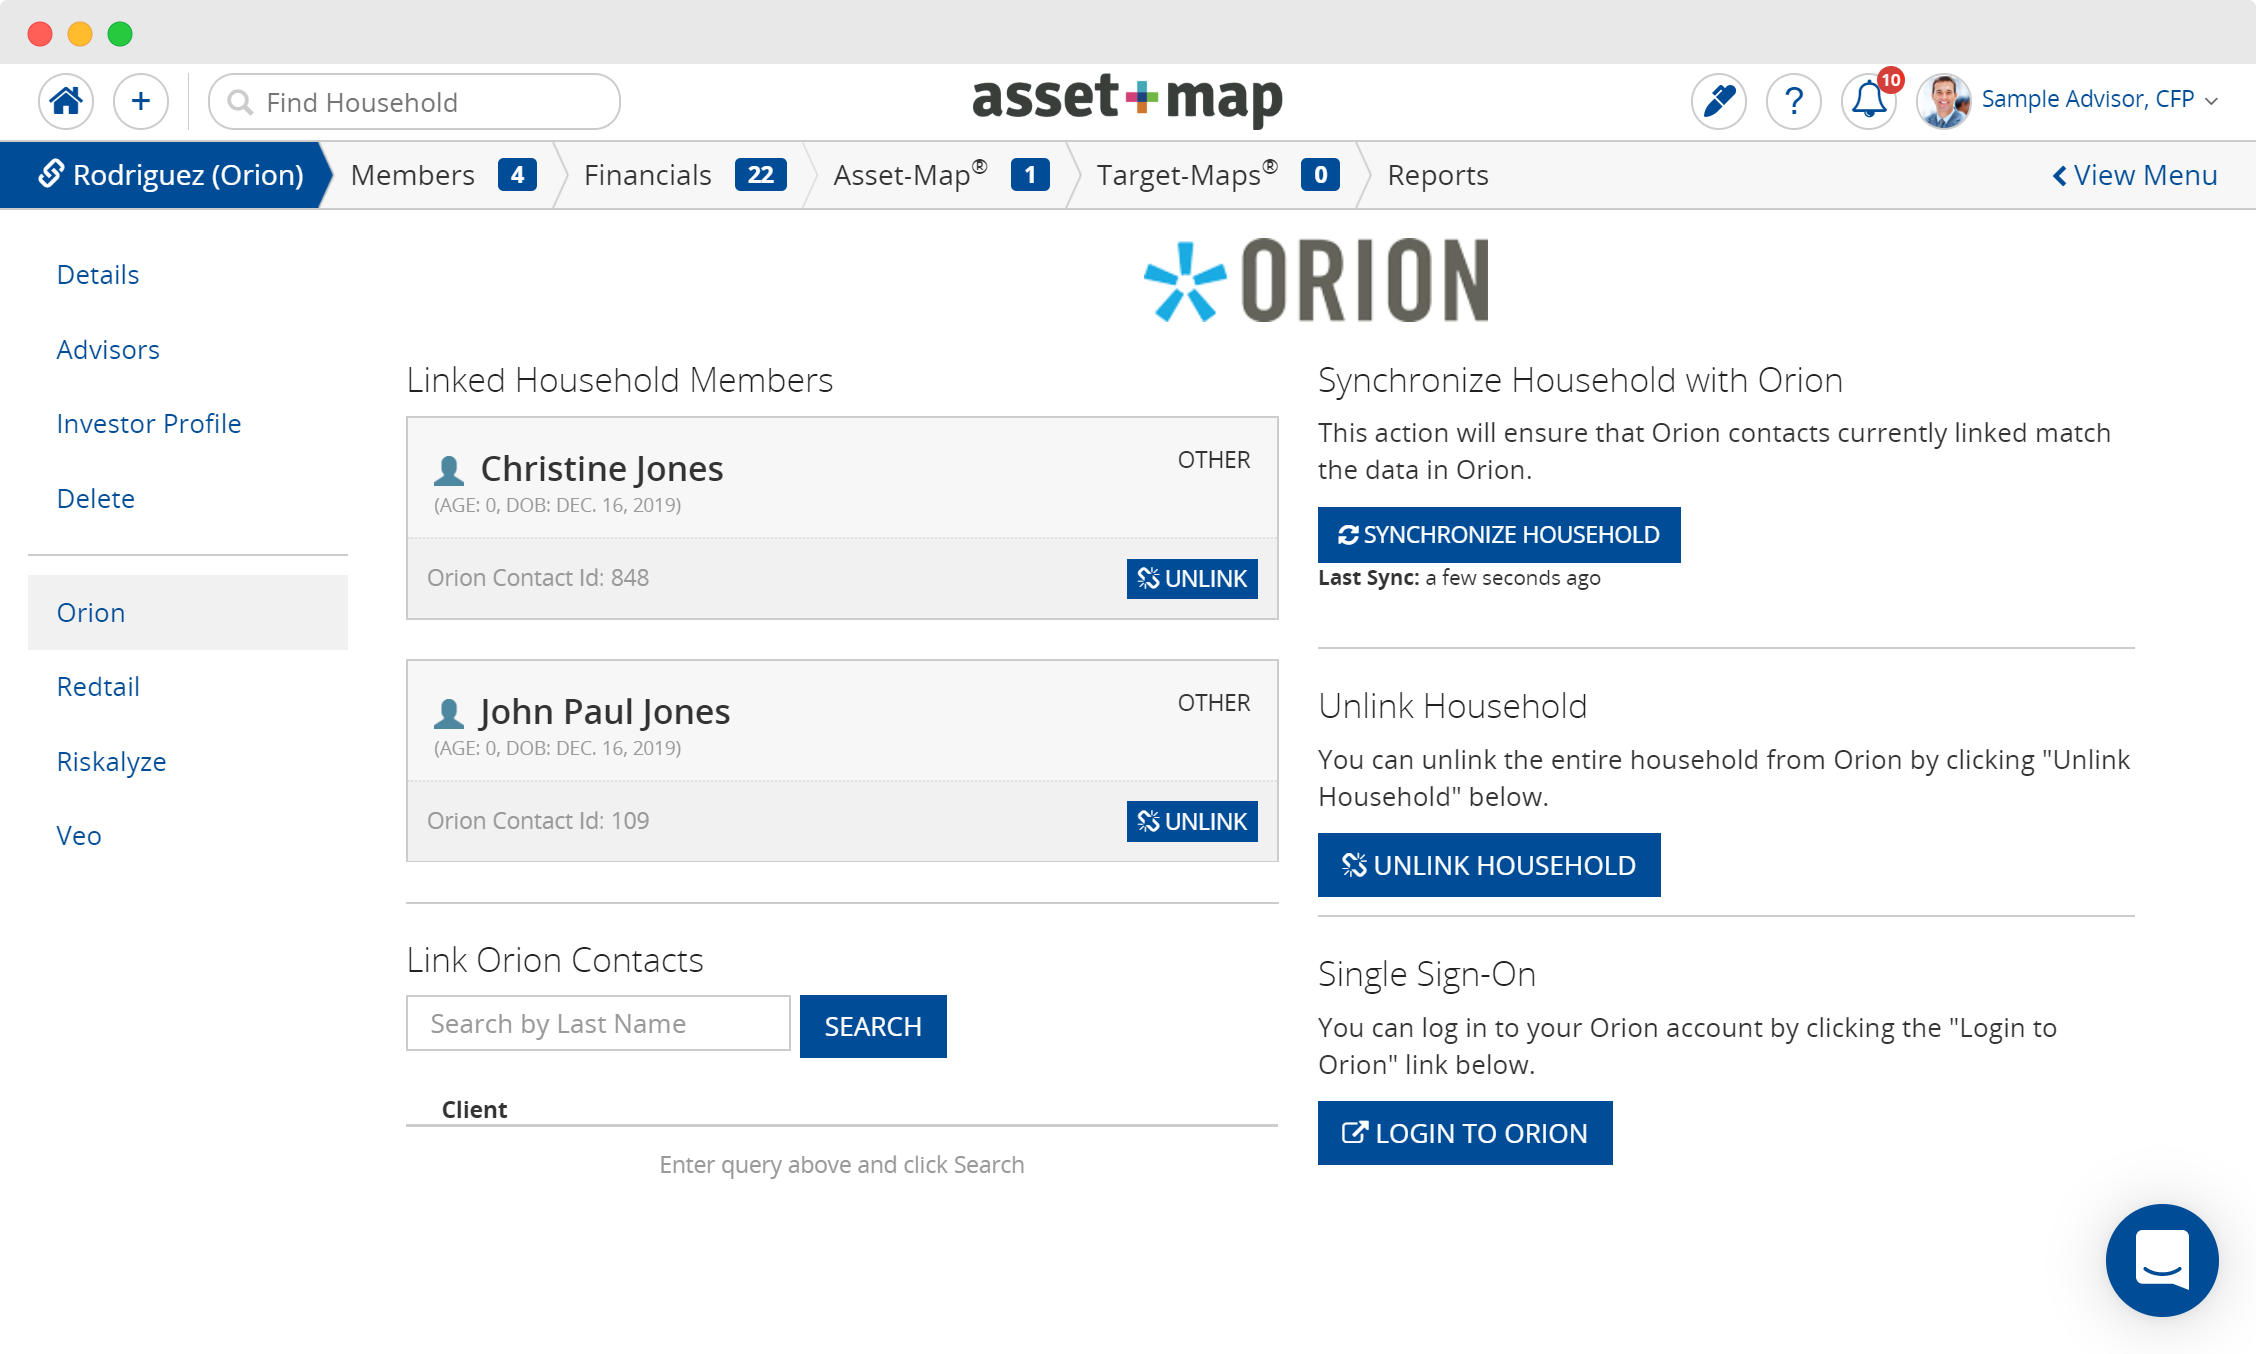Open the Reports tab
Viewport: 2256px width, 1354px height.
pos(1437,174)
